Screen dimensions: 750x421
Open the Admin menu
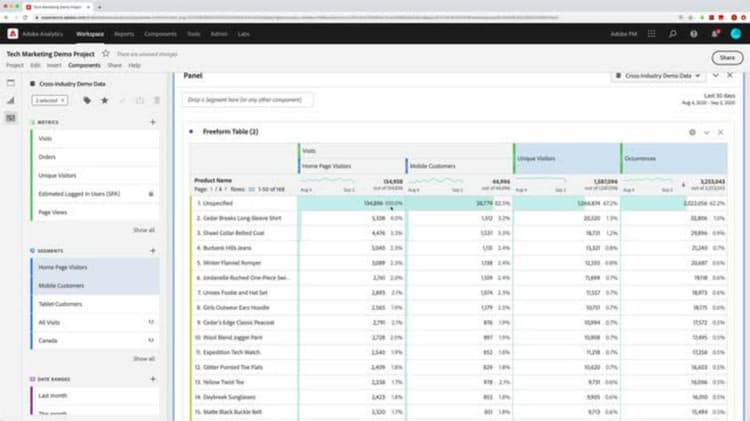coord(219,34)
